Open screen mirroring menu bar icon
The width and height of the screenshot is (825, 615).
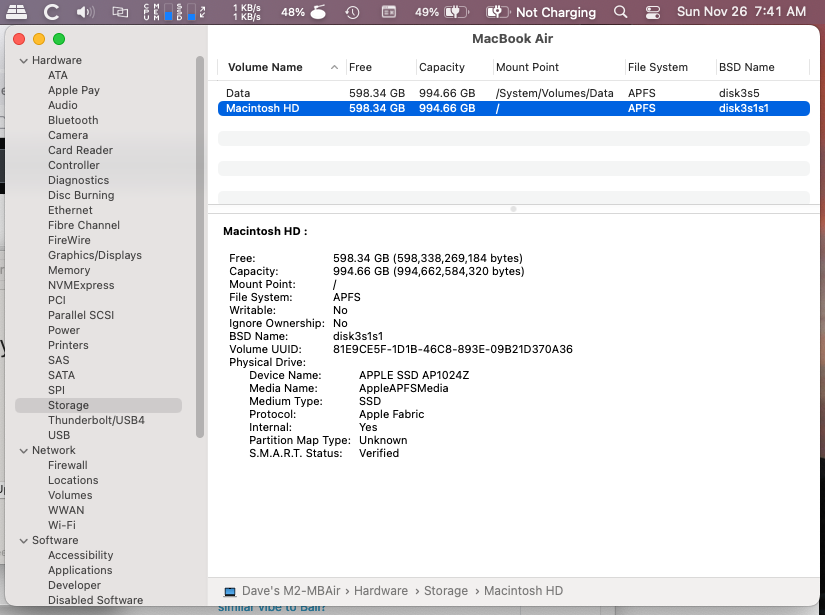pos(120,12)
